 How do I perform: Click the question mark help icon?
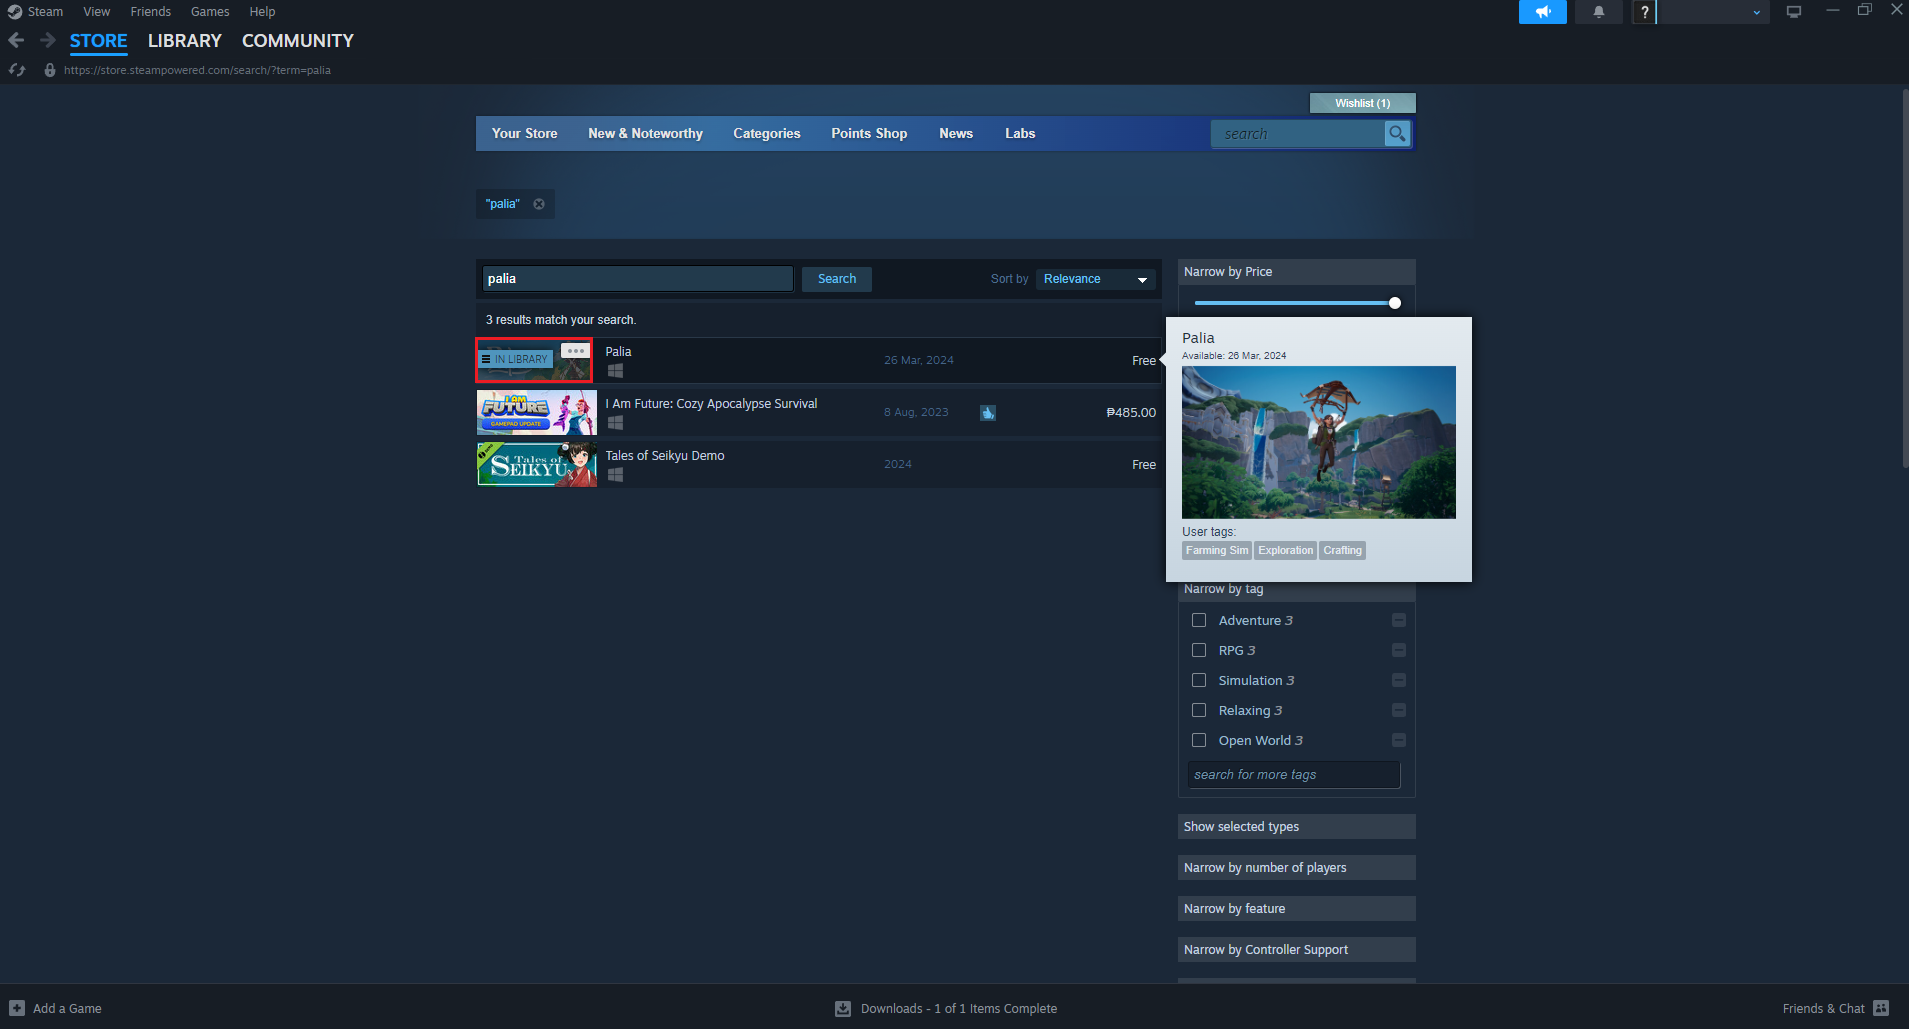pos(1644,12)
